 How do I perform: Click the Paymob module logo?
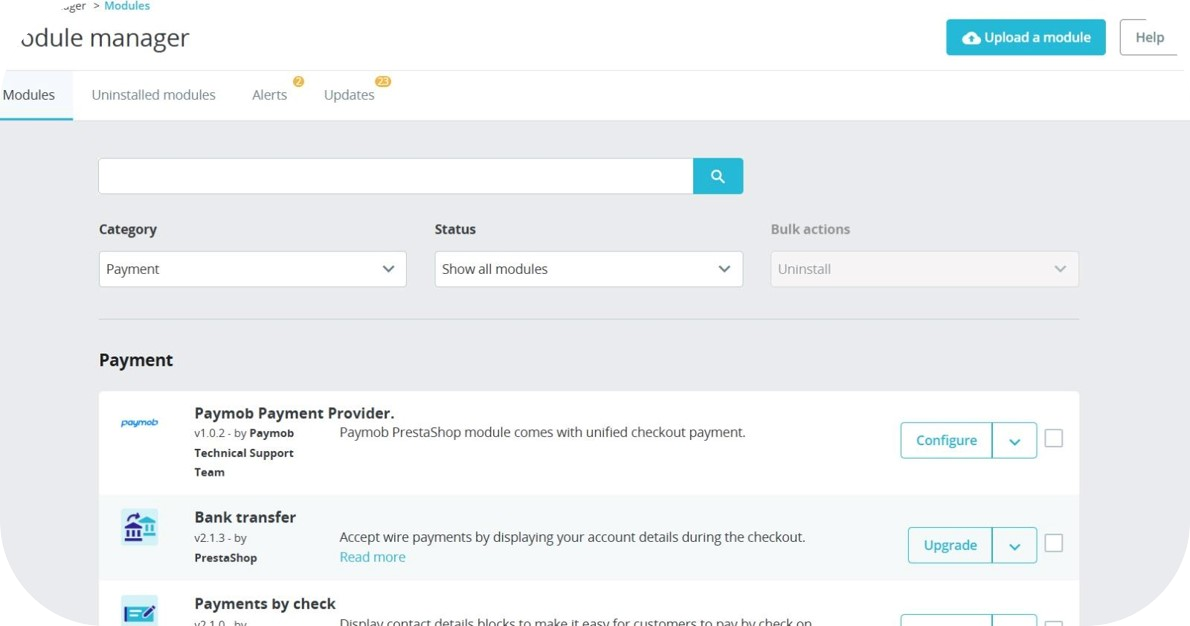tap(139, 423)
